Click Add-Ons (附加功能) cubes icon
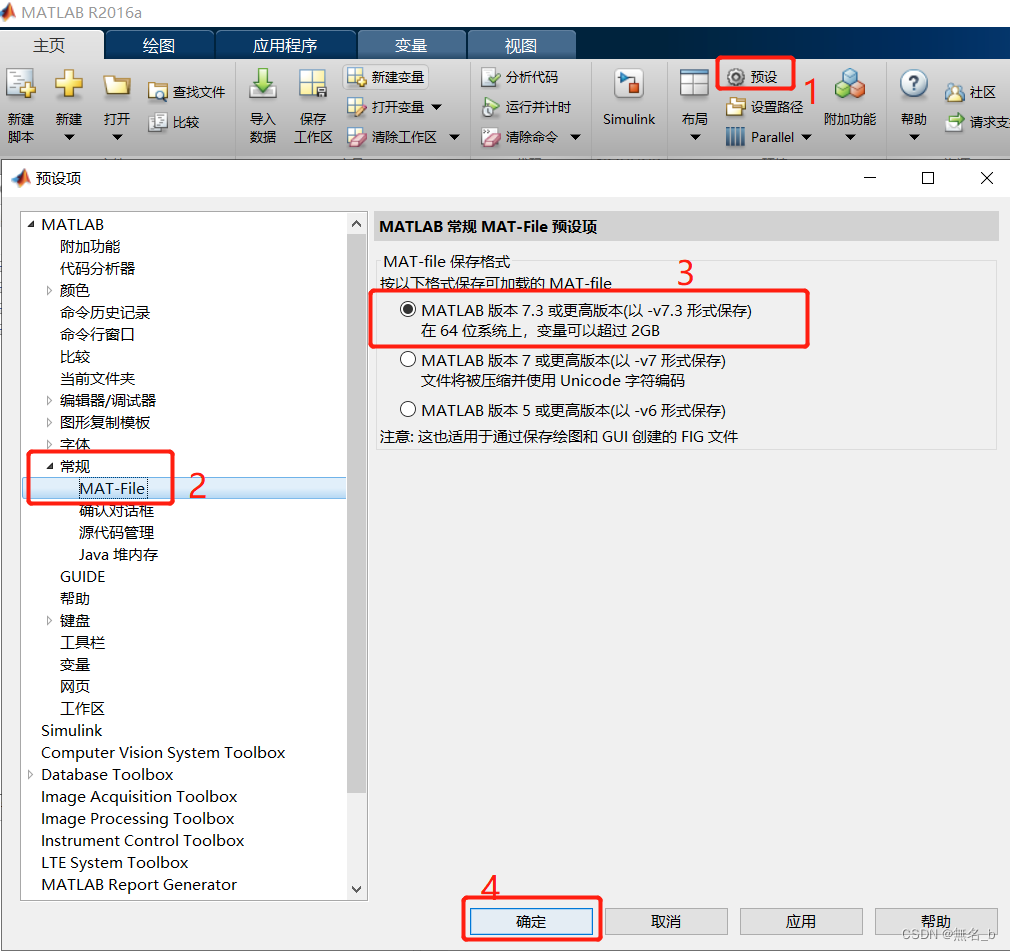Viewport: 1010px width, 951px height. coord(850,84)
